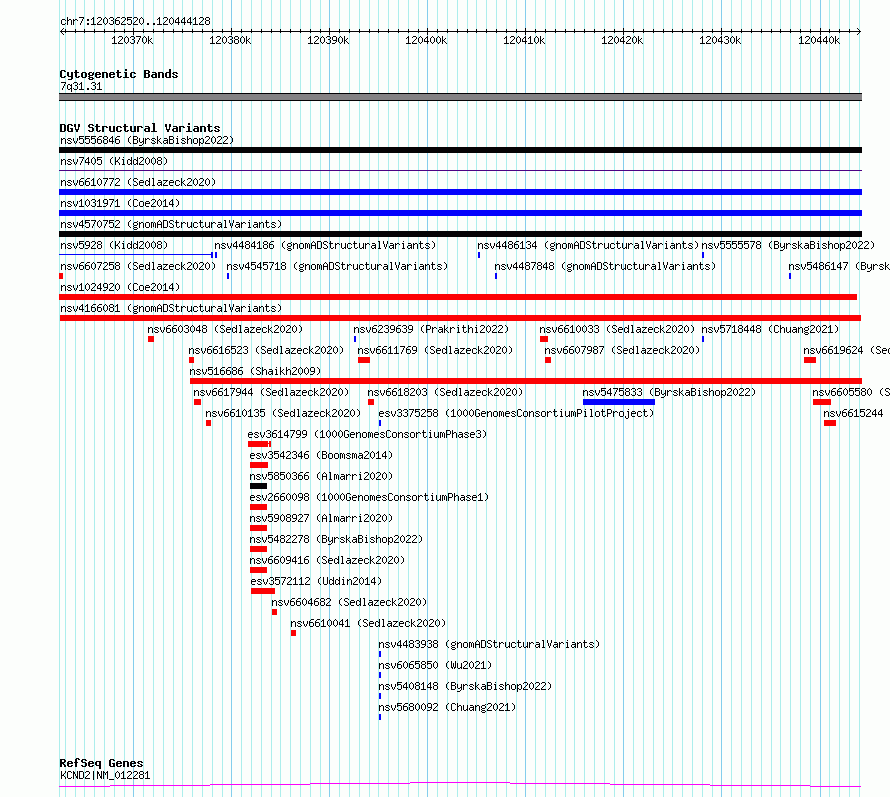Click the 120400k ruler position label
The width and height of the screenshot is (890, 797).
point(426,40)
